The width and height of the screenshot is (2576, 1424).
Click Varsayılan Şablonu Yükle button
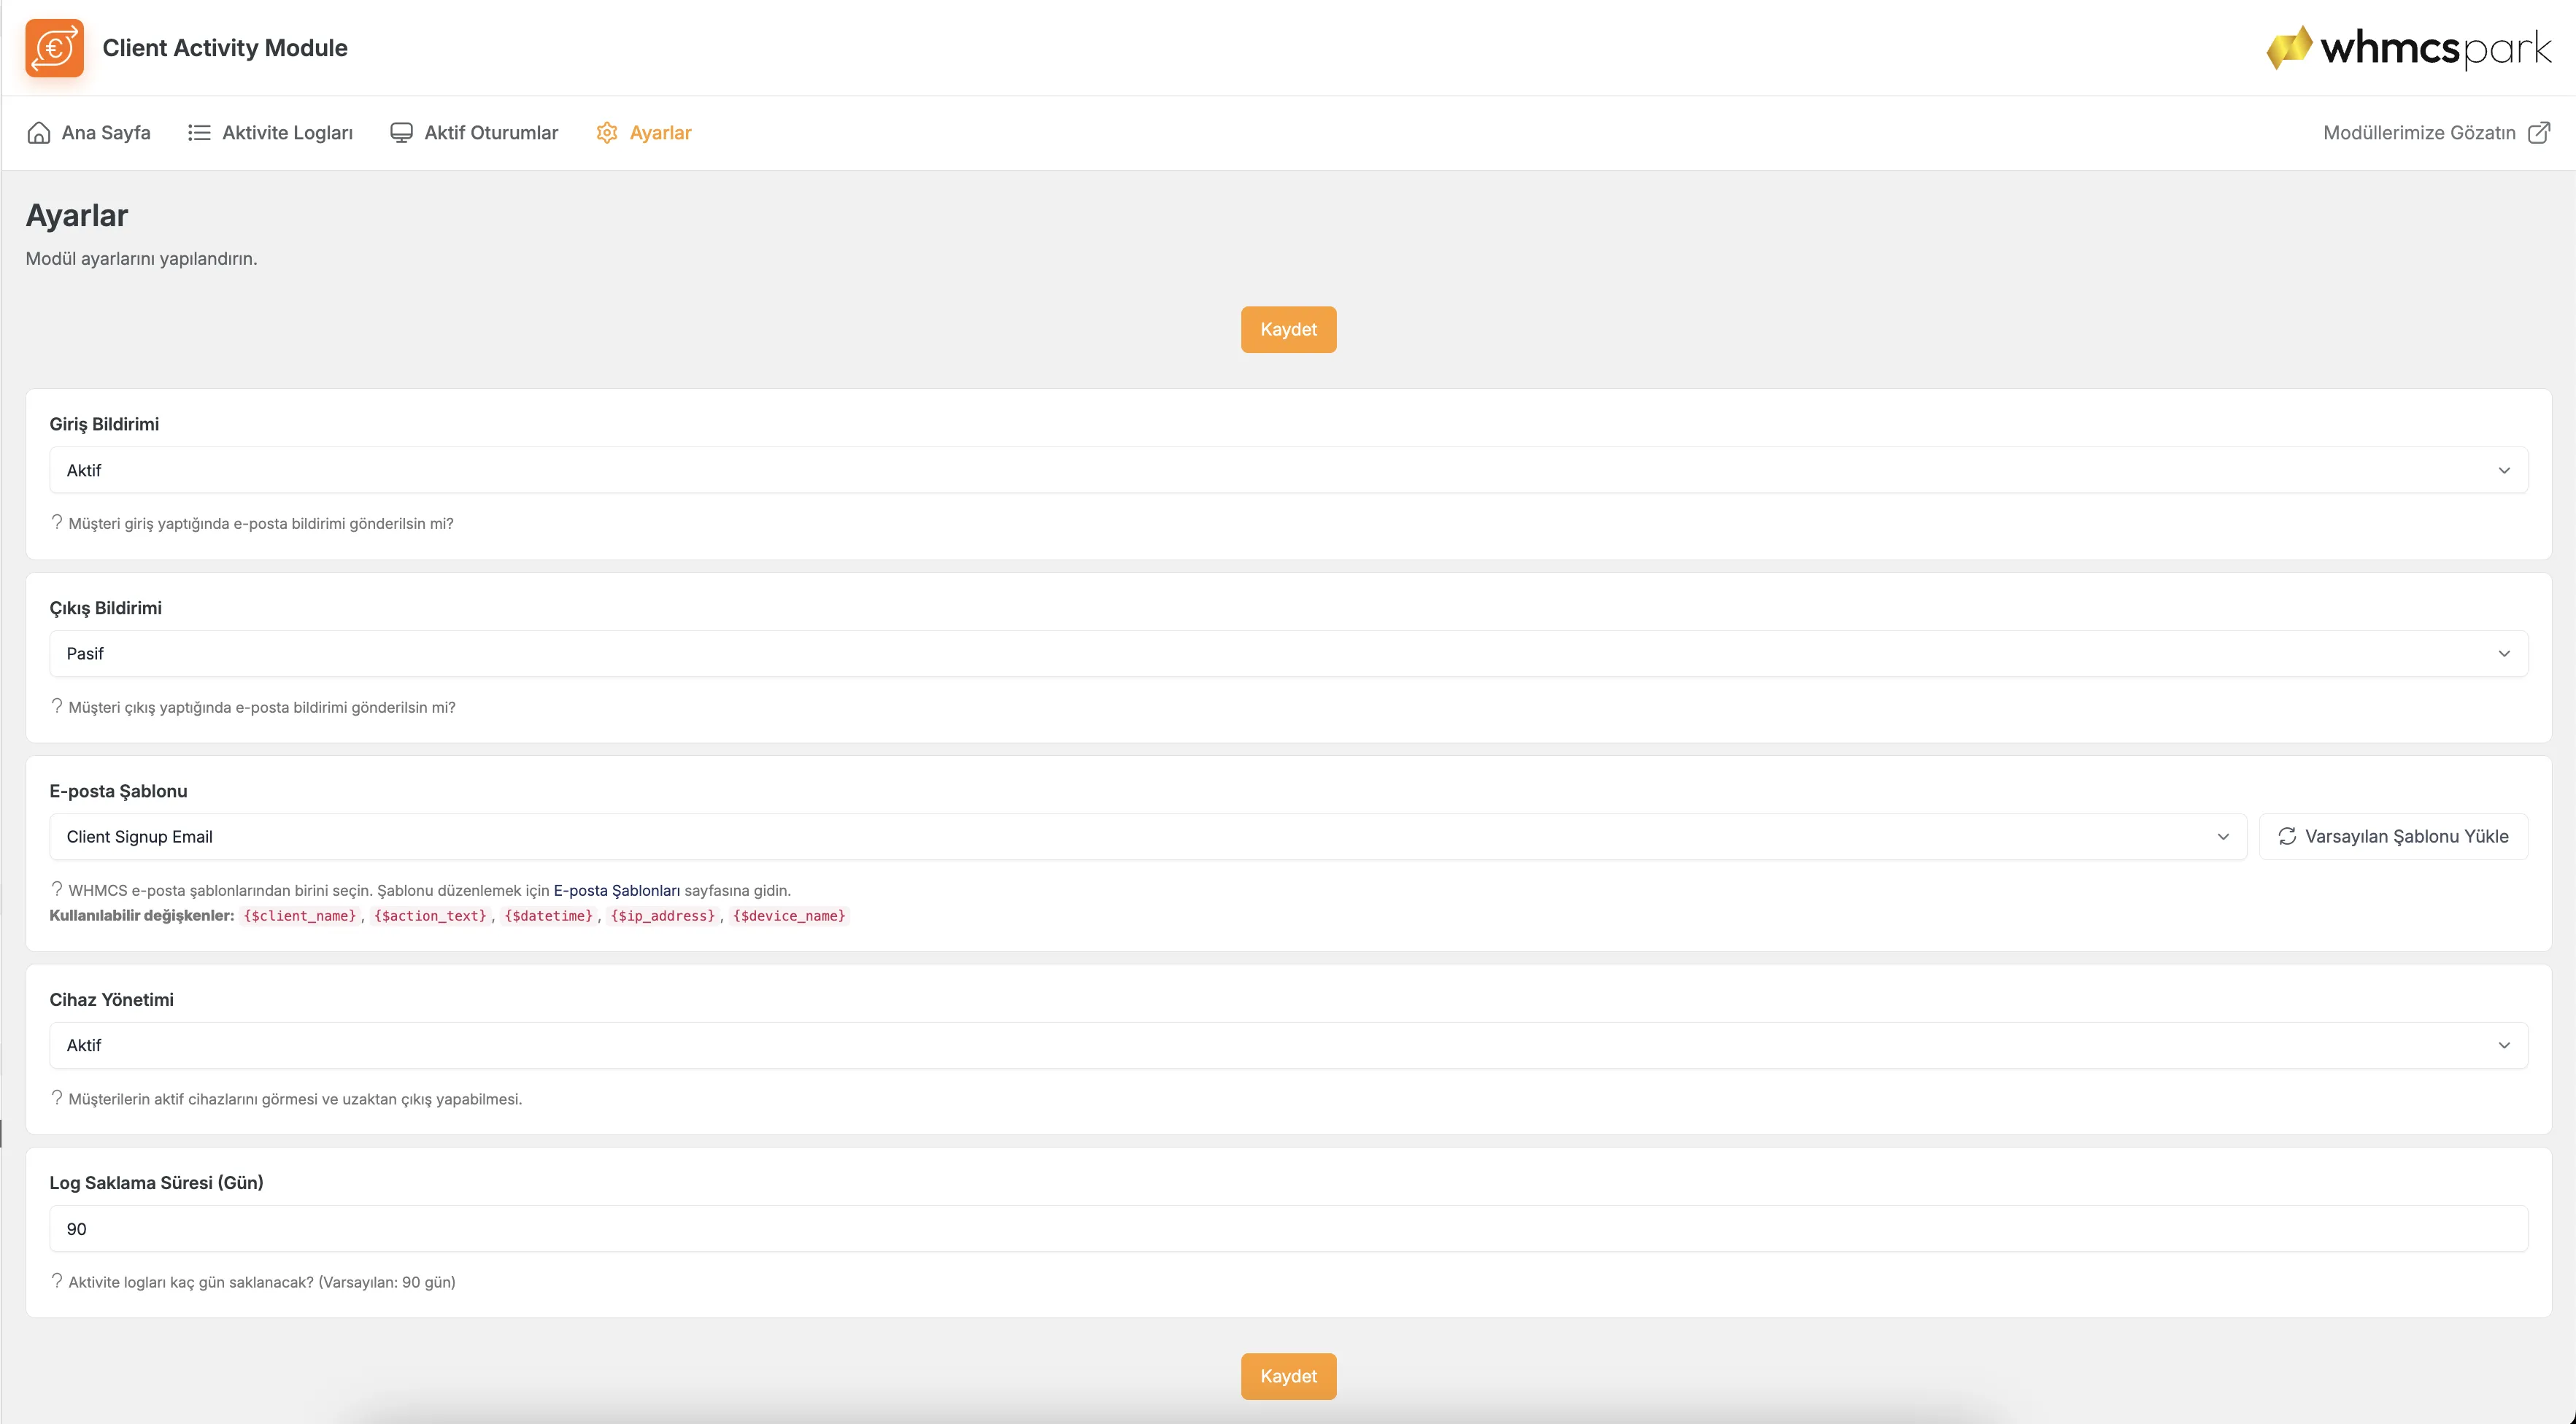2393,836
